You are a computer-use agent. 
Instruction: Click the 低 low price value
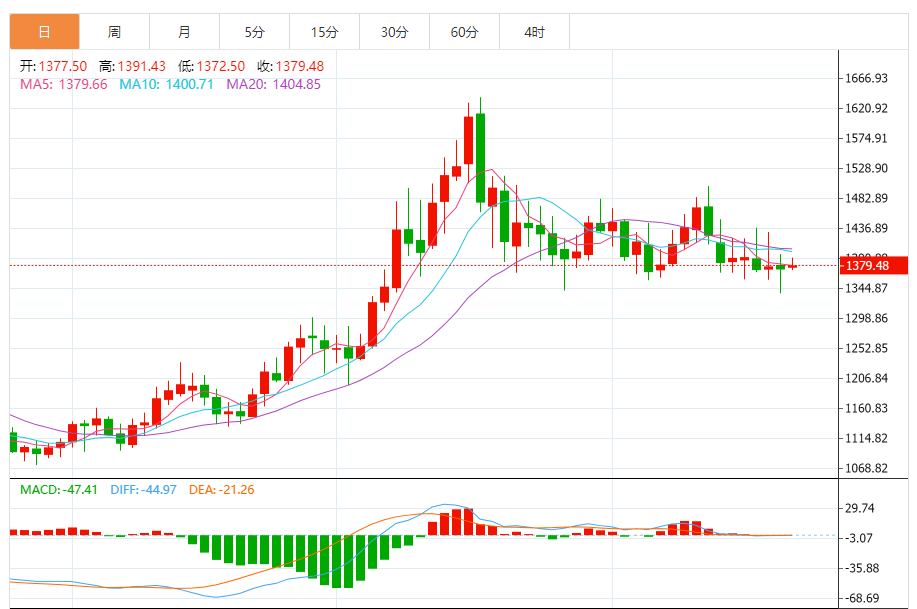click(x=219, y=66)
